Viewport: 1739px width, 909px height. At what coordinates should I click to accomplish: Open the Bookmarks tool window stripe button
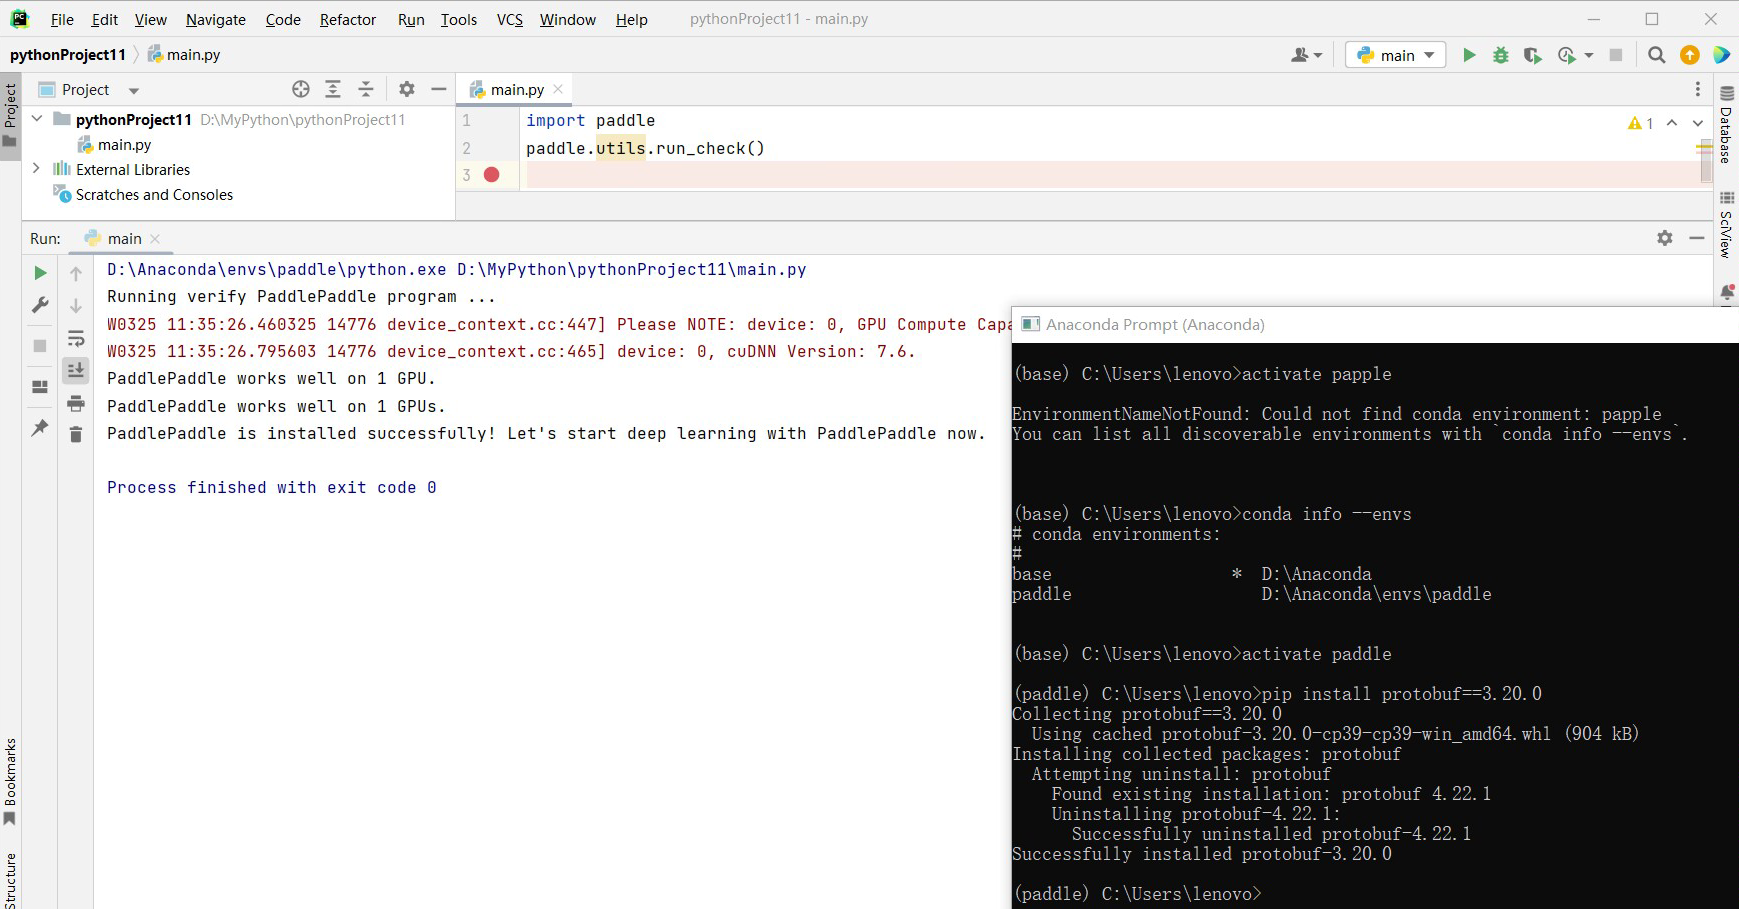(x=10, y=781)
